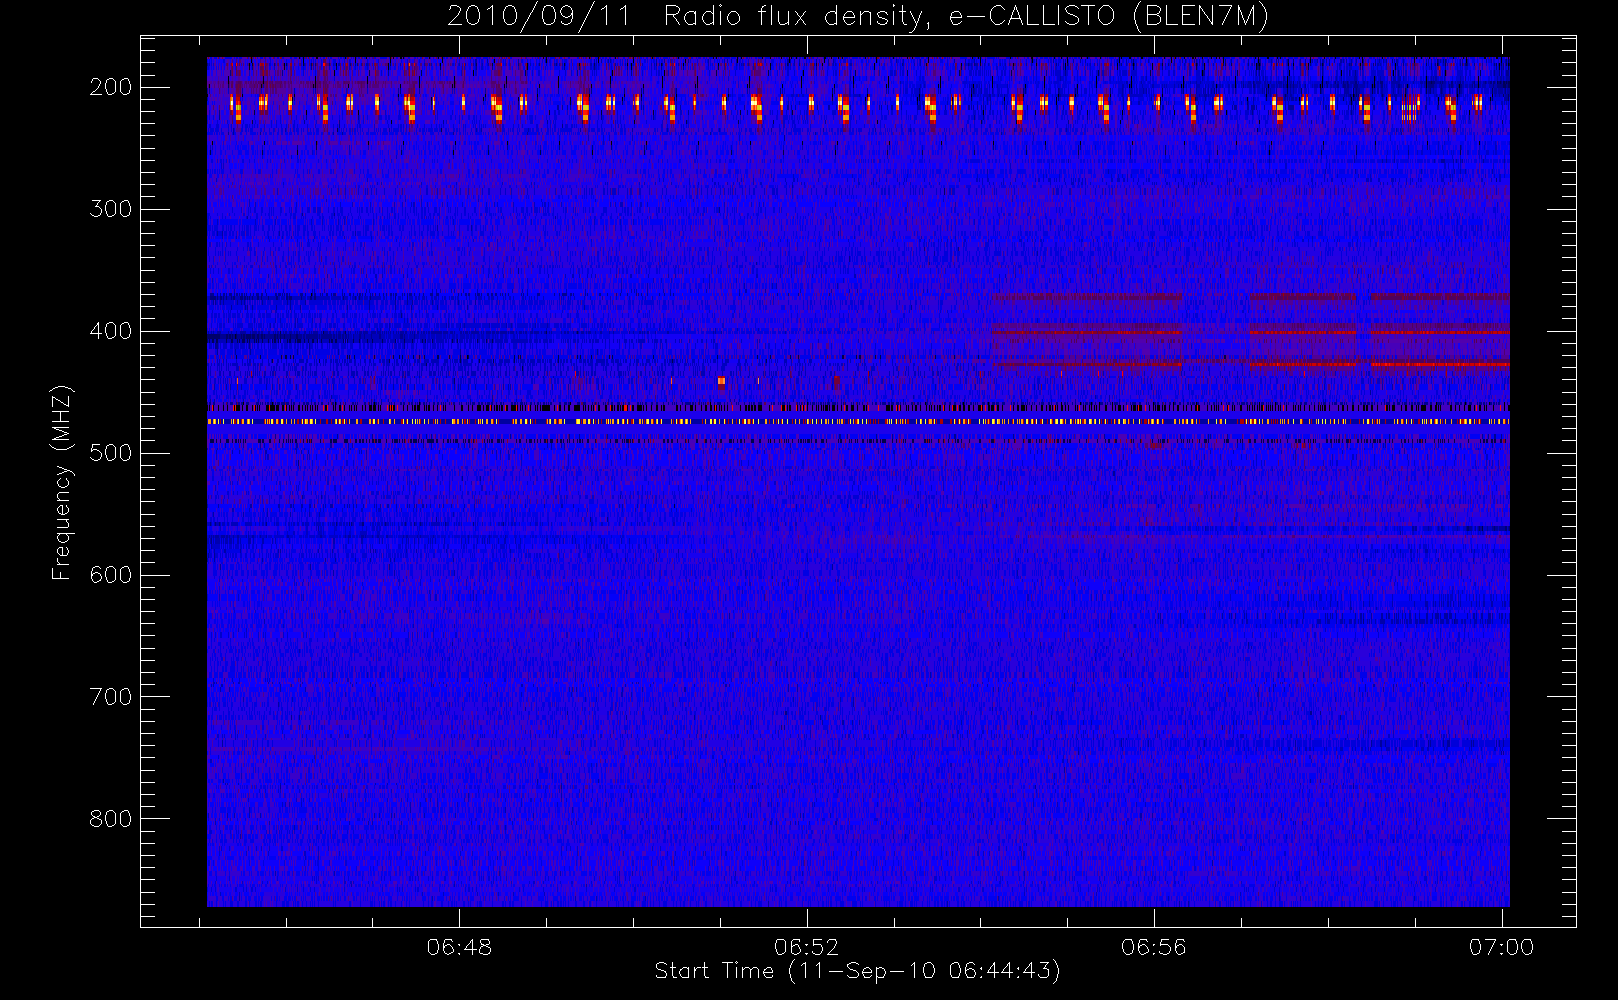Click the 700 frequency tick label

coord(111,697)
